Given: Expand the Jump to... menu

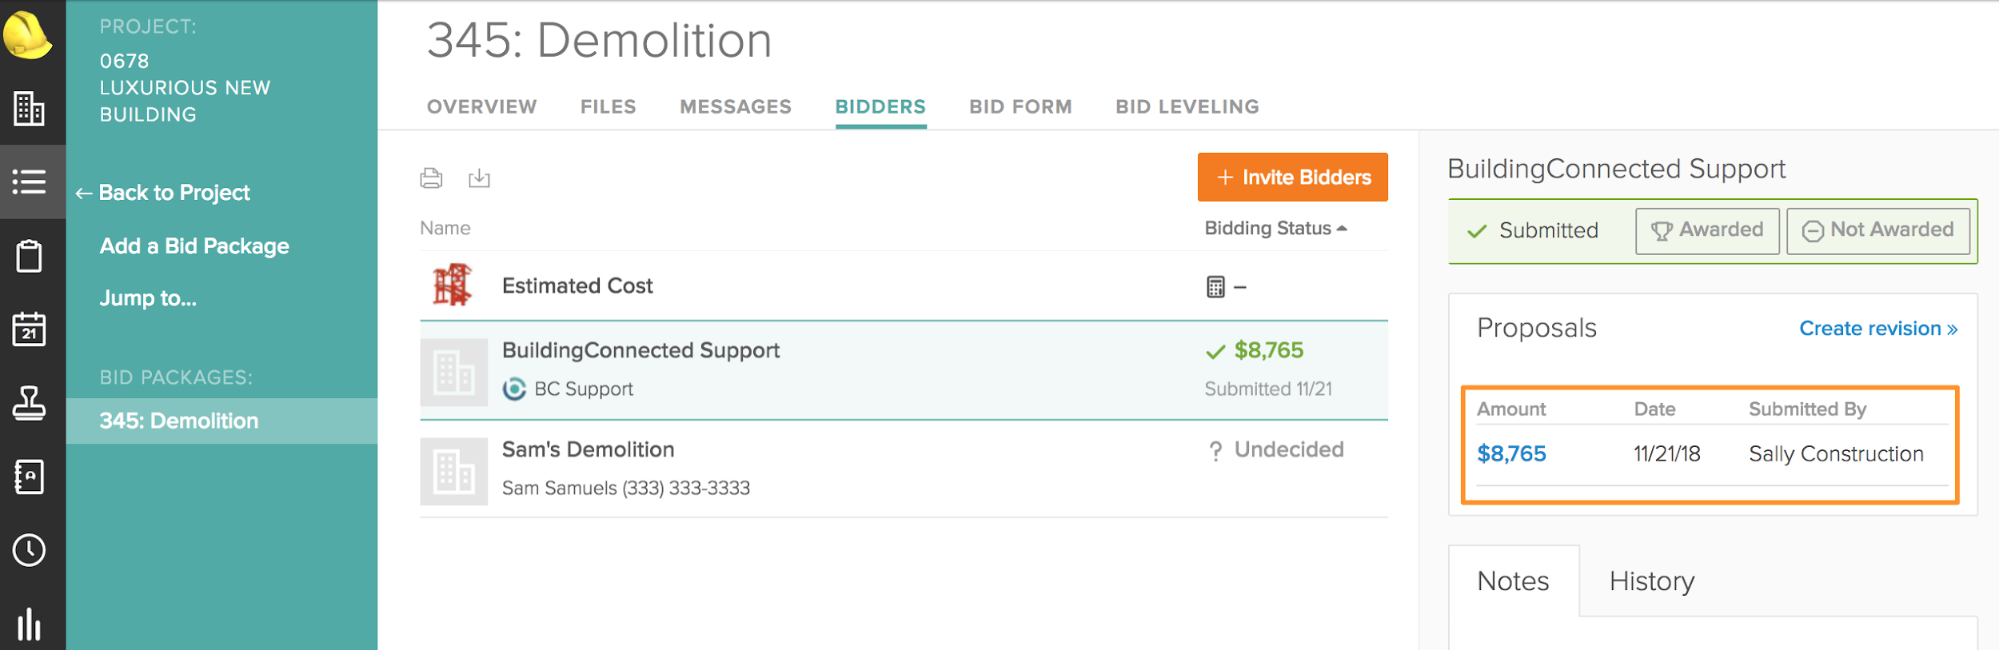Looking at the screenshot, I should pos(148,298).
